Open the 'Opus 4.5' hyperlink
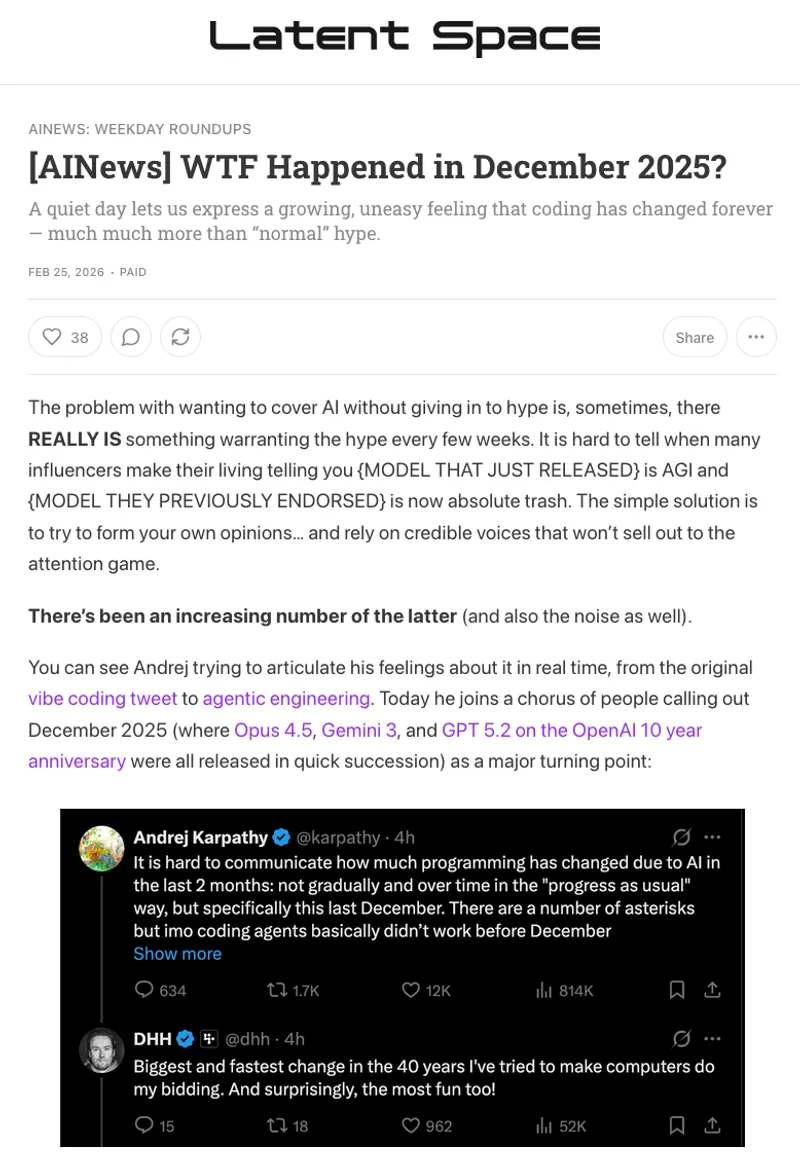 (273, 730)
